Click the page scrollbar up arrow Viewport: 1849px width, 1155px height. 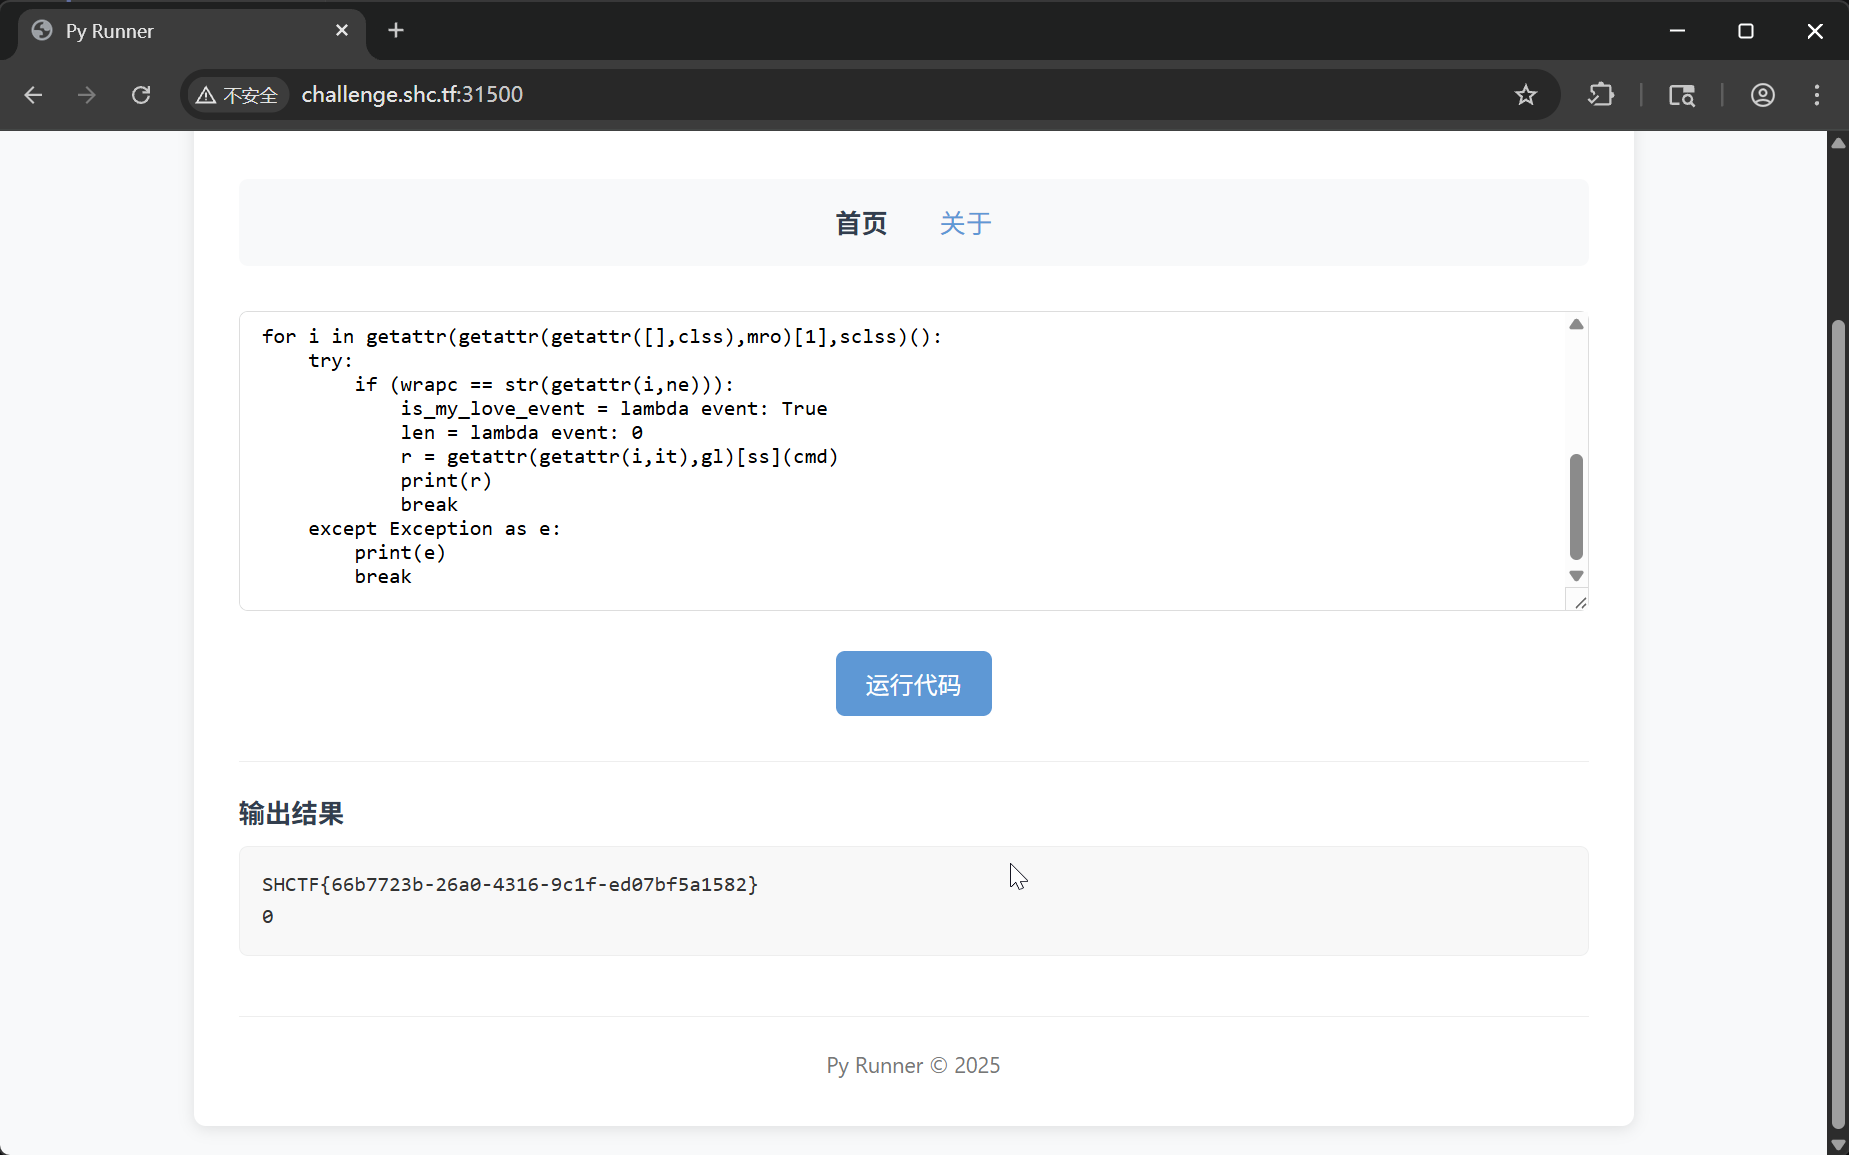1839,143
